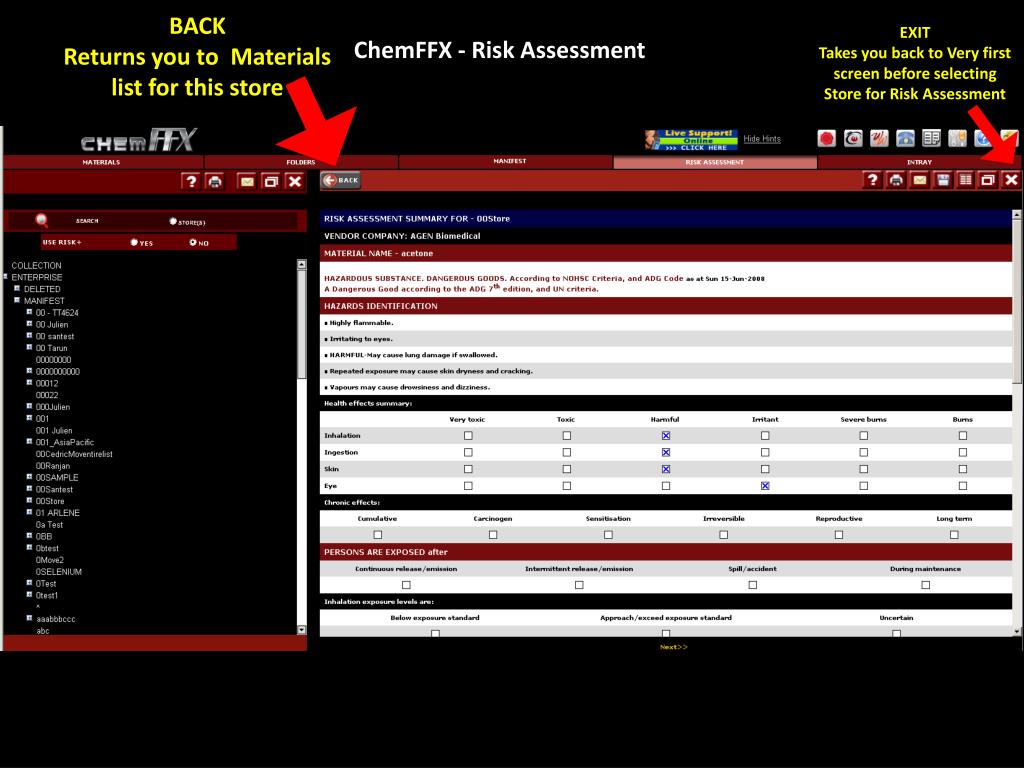The width and height of the screenshot is (1024, 768).
Task: Click the BACK button
Action: [340, 180]
